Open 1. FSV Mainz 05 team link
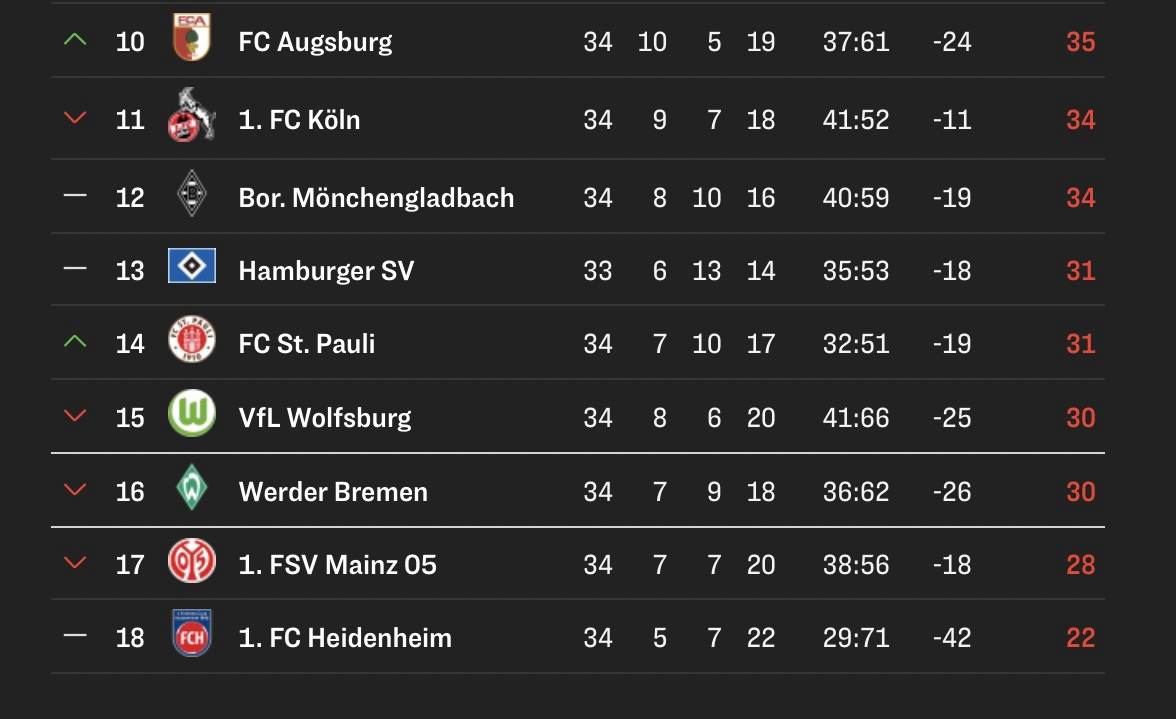 coord(337,565)
